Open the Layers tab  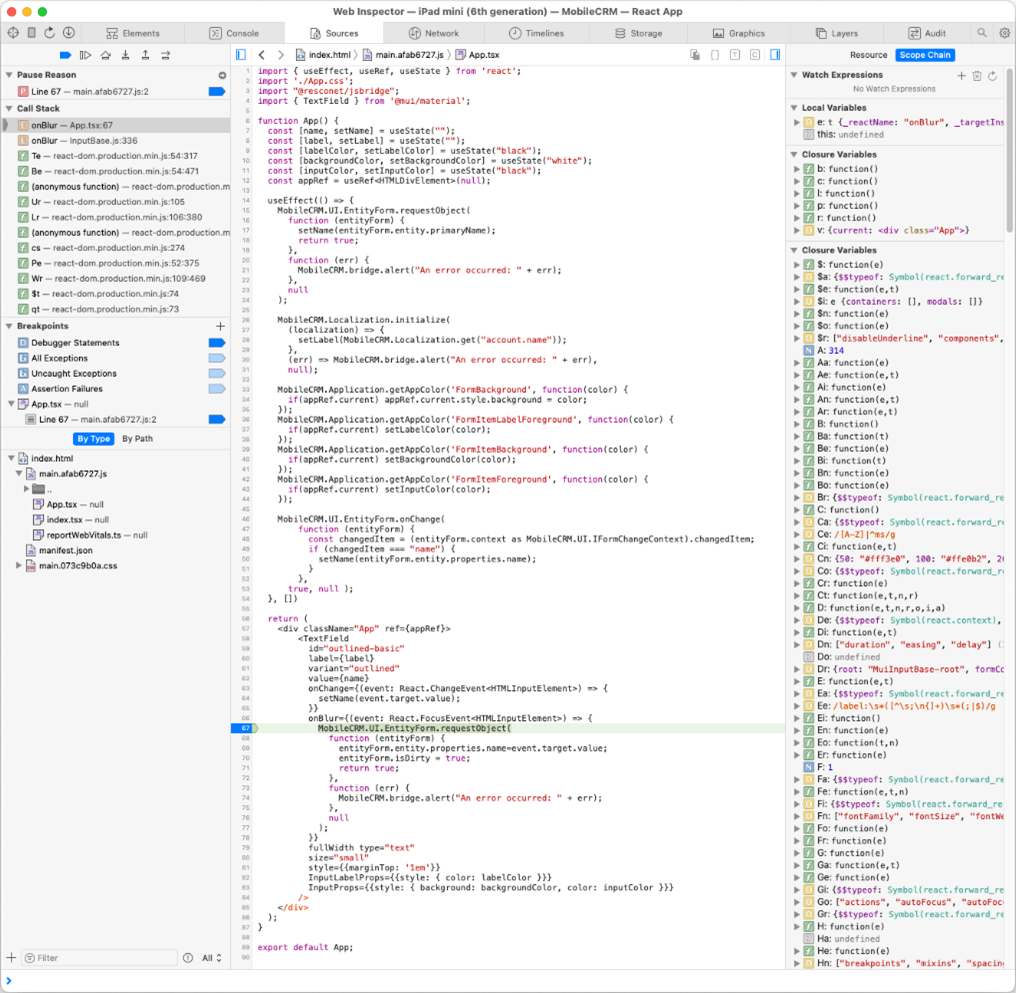[837, 33]
